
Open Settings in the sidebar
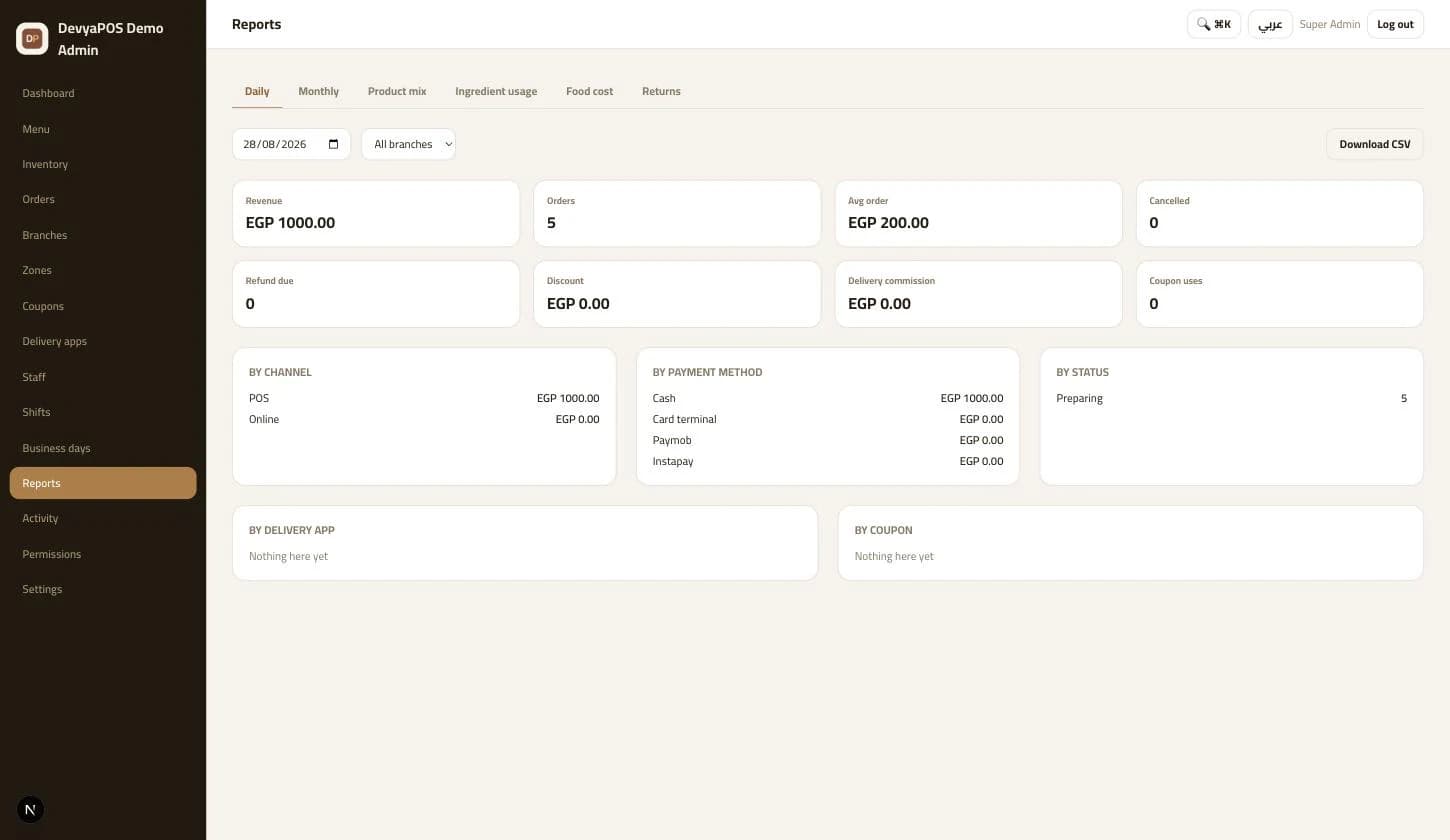[x=103, y=589]
